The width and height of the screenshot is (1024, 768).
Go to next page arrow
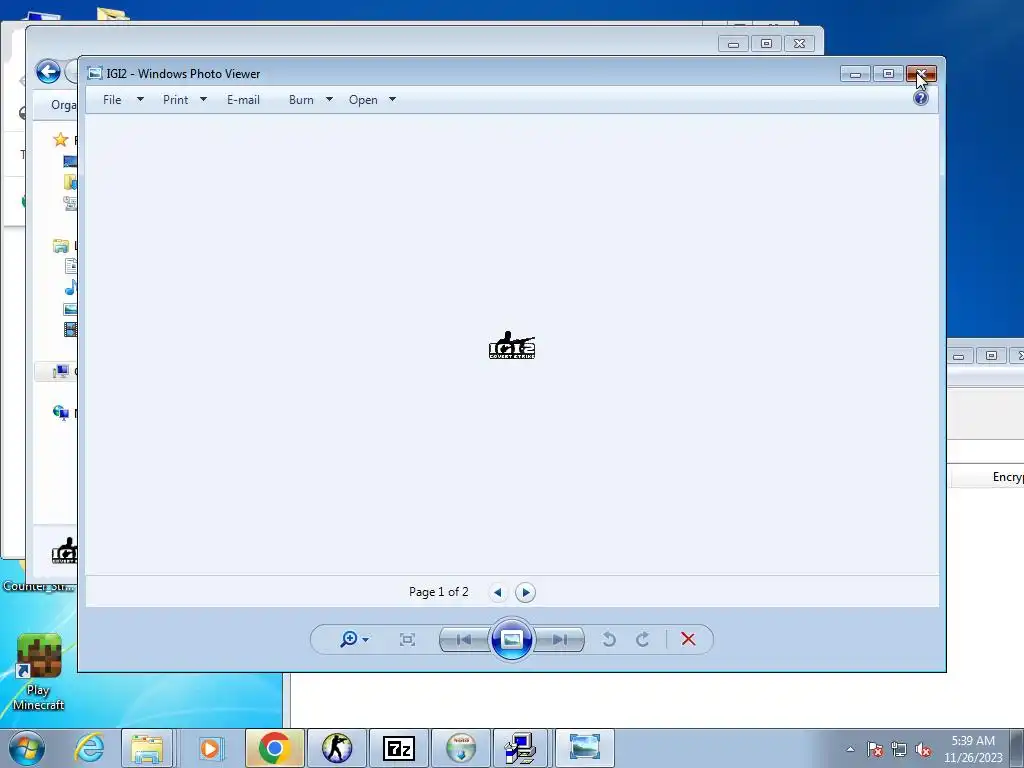[x=525, y=592]
